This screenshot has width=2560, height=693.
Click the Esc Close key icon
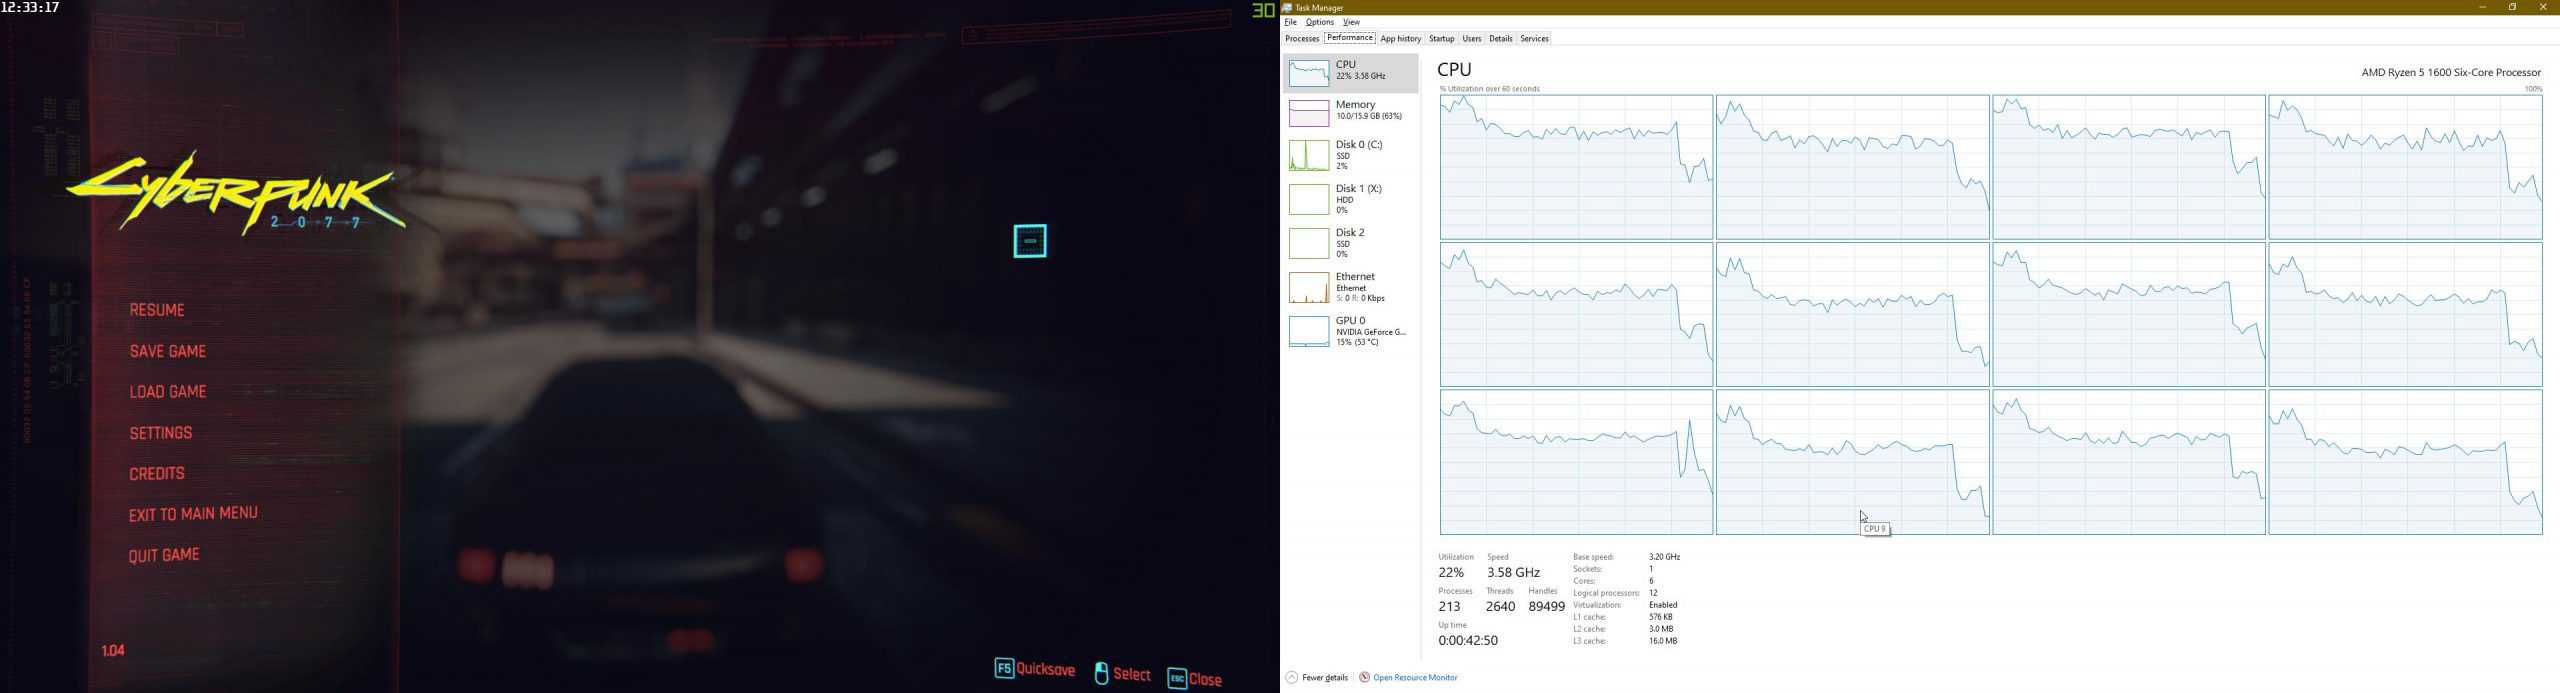(1177, 679)
